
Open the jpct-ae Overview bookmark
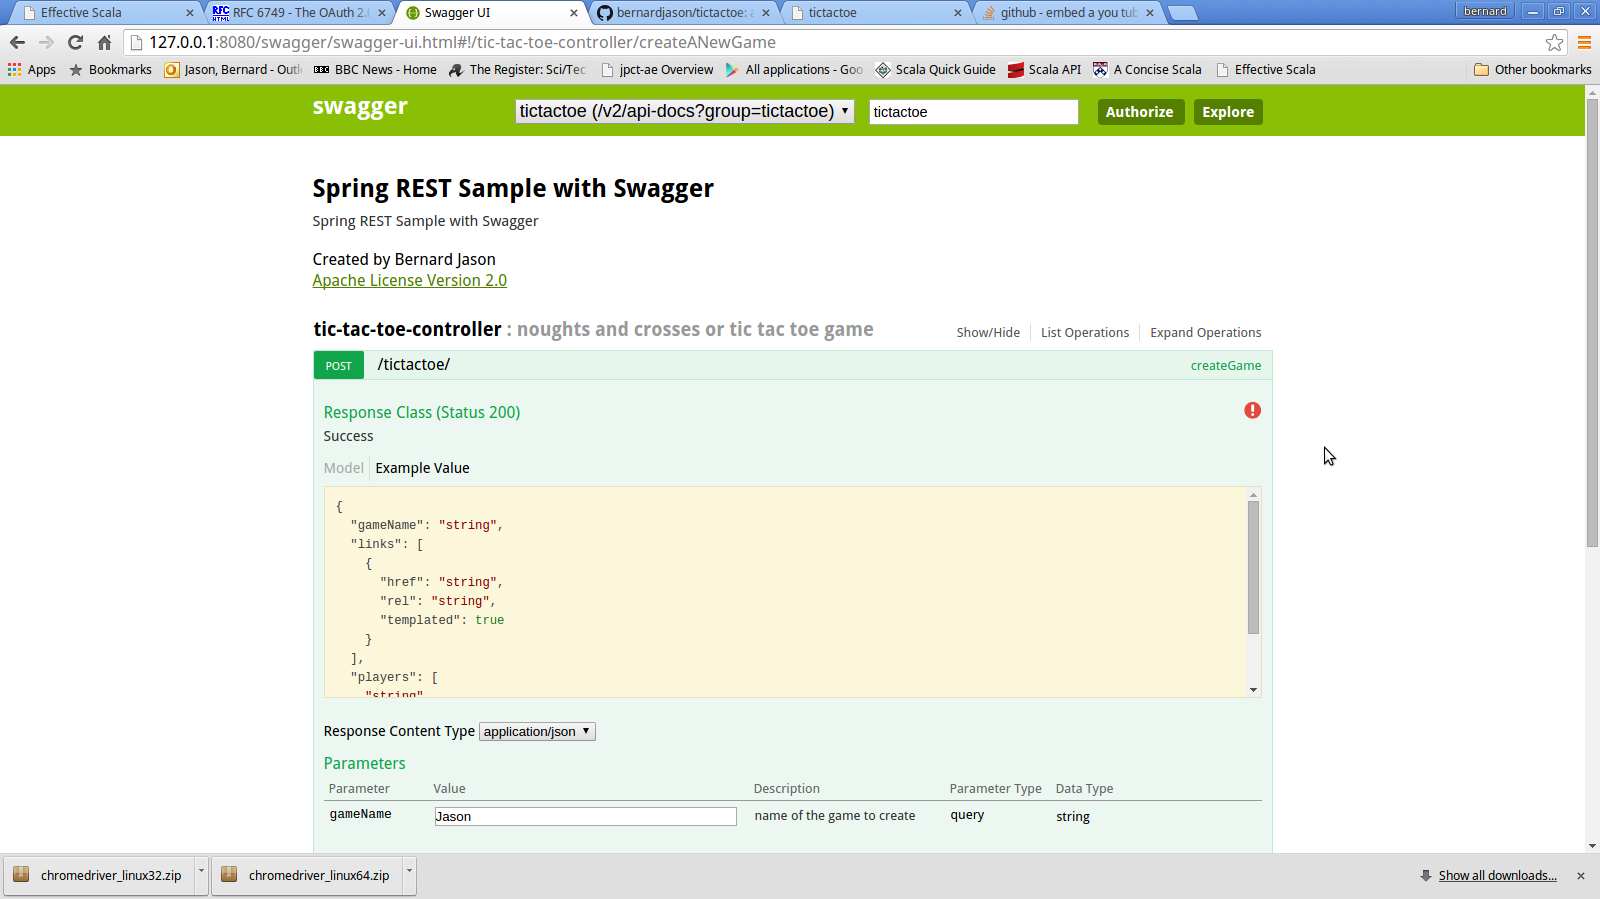[x=657, y=70]
